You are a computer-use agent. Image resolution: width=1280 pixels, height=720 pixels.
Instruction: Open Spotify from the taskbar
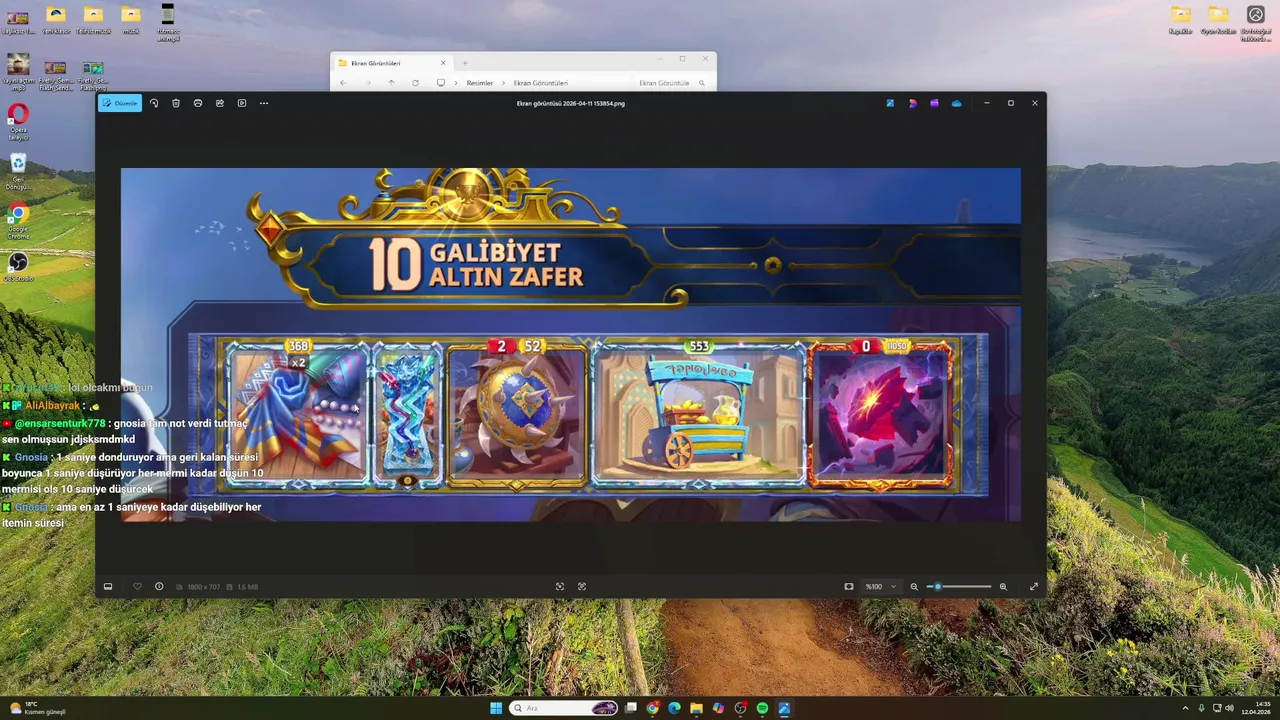click(x=762, y=708)
